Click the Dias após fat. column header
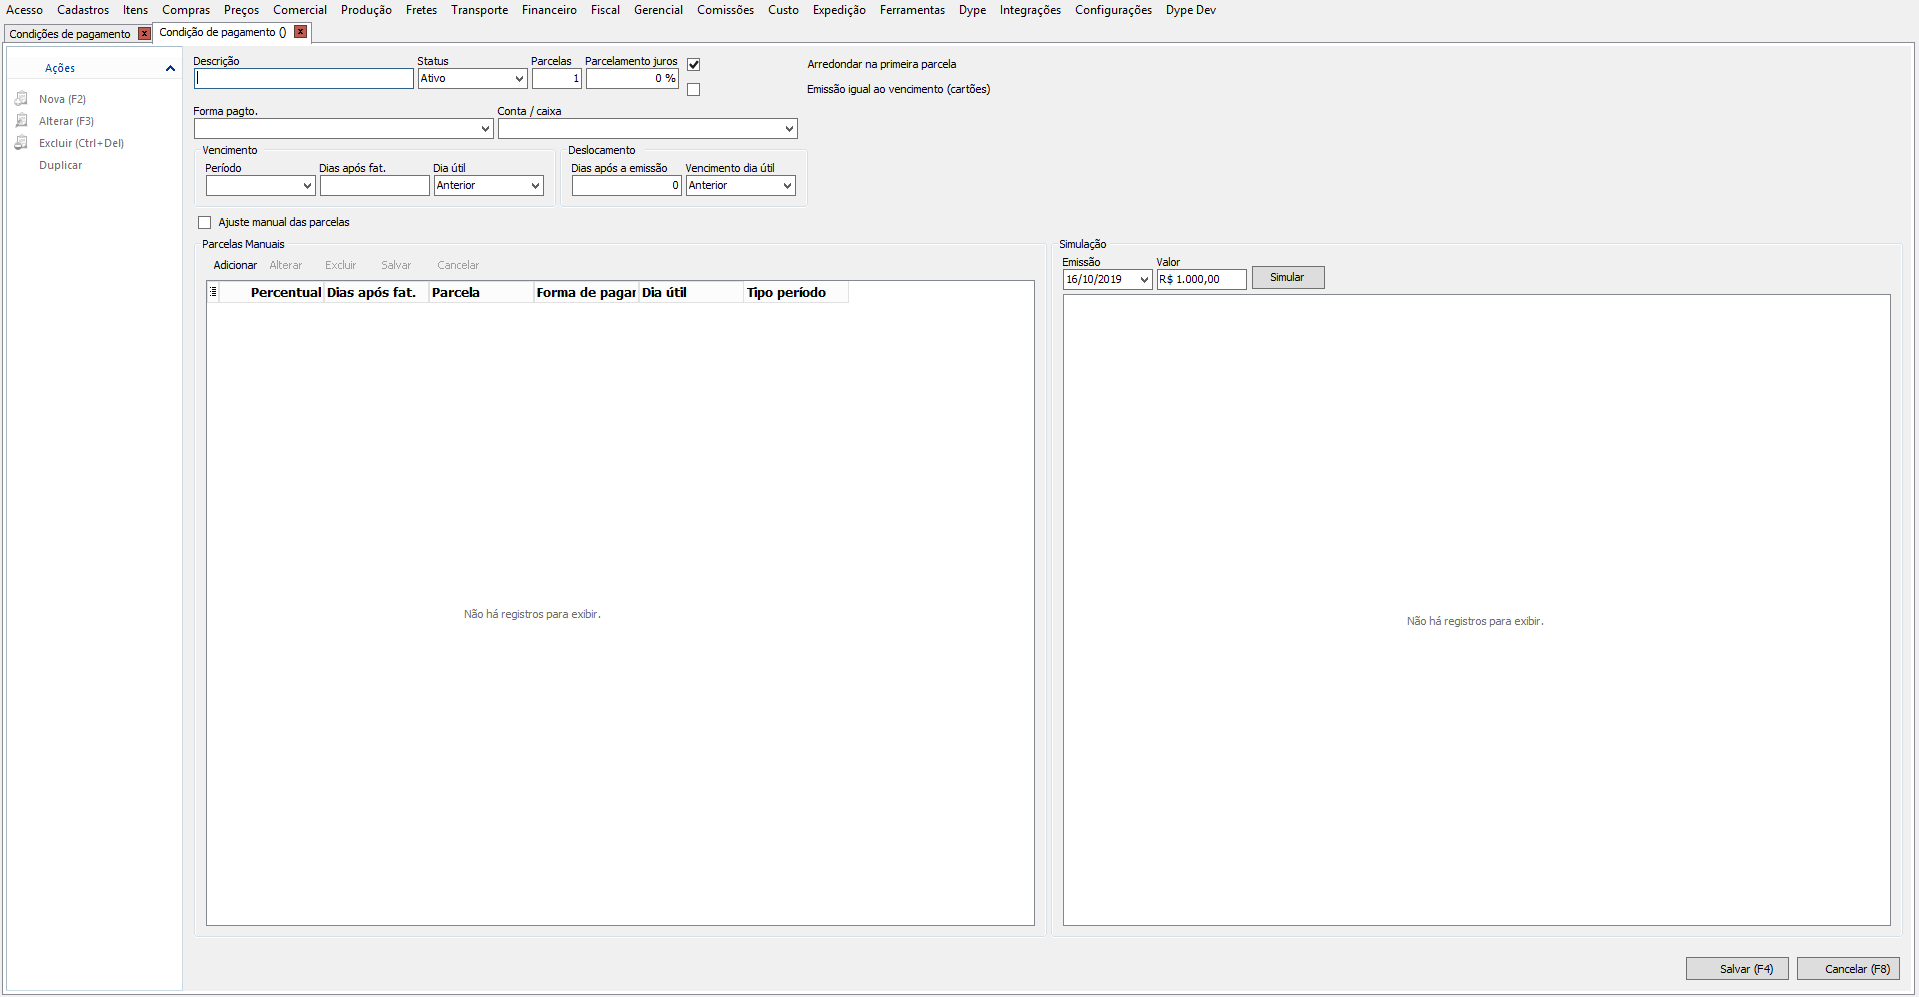This screenshot has height=997, width=1919. 376,292
